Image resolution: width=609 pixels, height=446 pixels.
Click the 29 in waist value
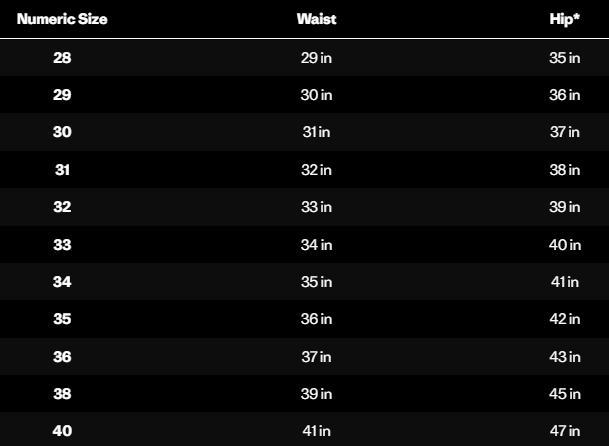(316, 58)
